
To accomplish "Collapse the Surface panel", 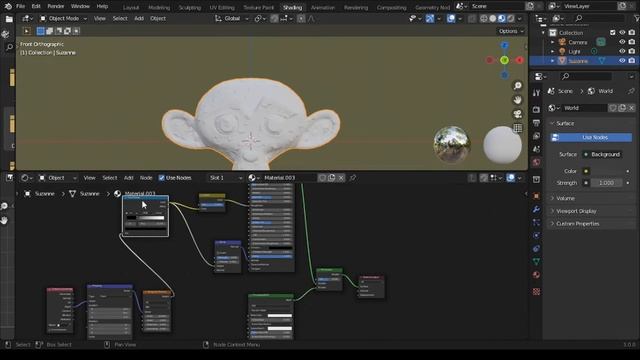I will (590, 123).
